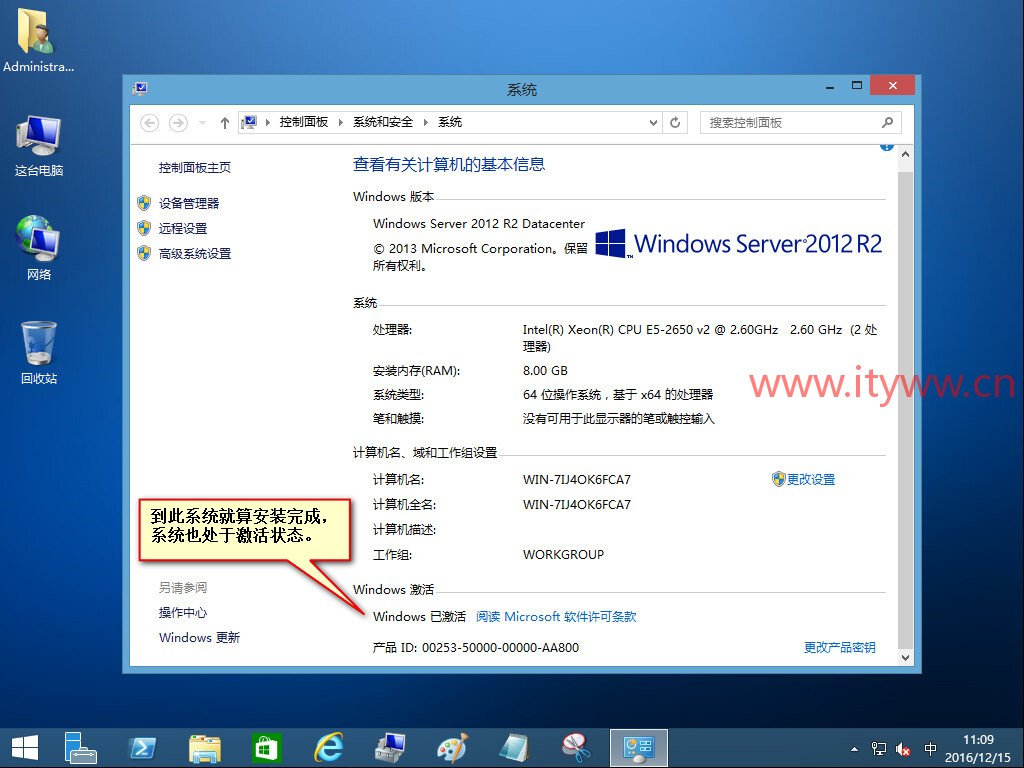Launch Snipping Tool from the taskbar
The width and height of the screenshot is (1024, 768).
coord(576,748)
